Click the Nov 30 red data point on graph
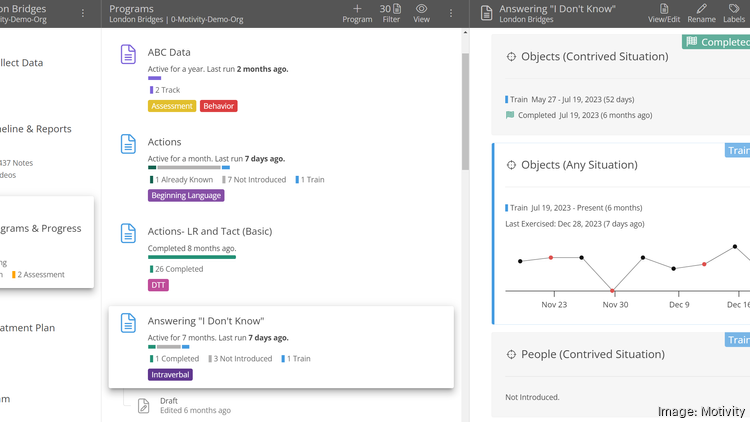This screenshot has height=422, width=750. pos(613,291)
